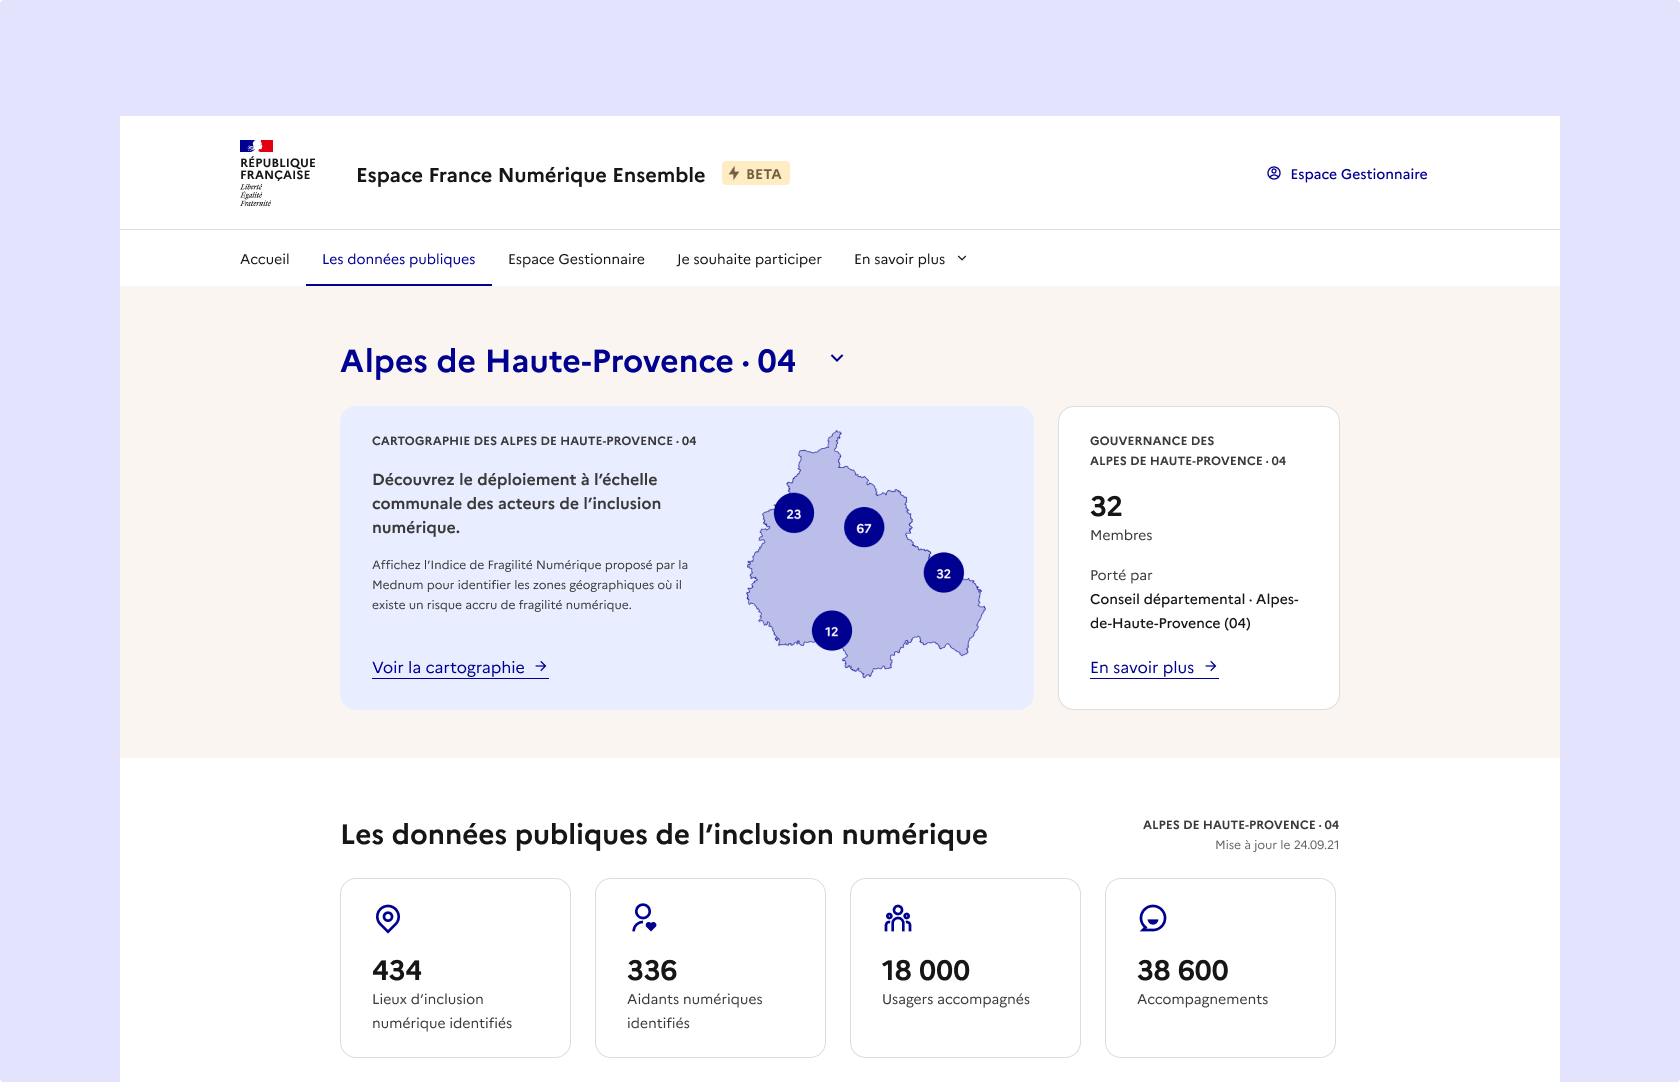
Task: Click the Mise à jour le 24.09.21 text
Action: [x=1277, y=845]
